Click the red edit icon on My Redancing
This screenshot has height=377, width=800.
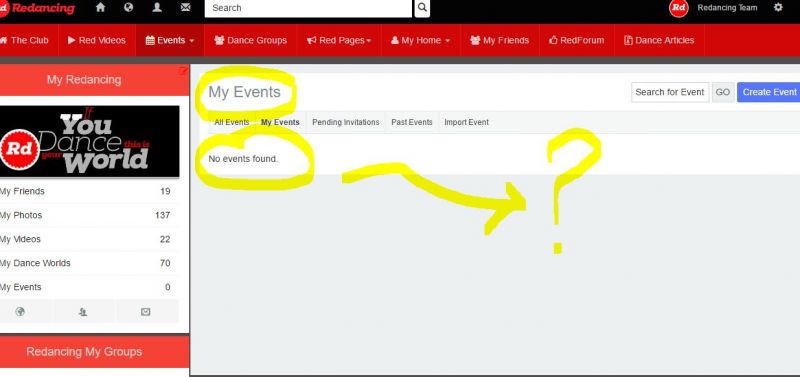(x=183, y=70)
